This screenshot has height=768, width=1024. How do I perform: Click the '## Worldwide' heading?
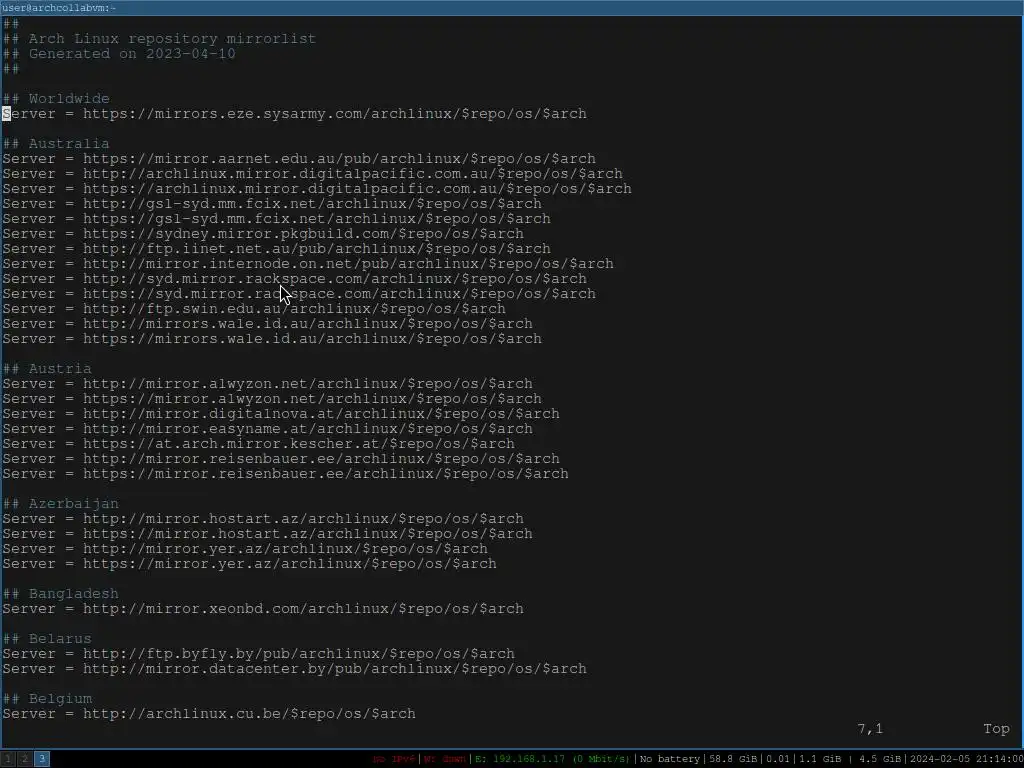click(x=56, y=99)
